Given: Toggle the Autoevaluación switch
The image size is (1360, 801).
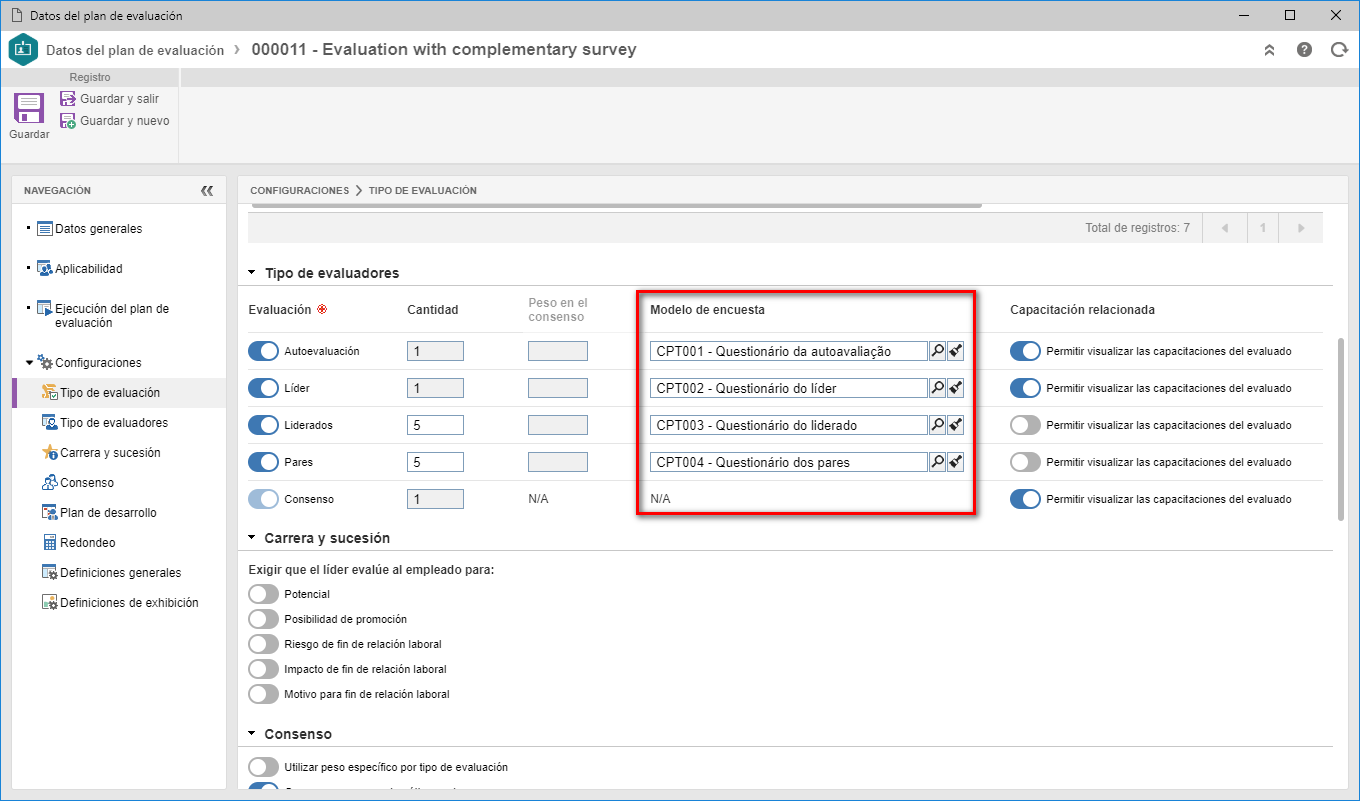Looking at the screenshot, I should tap(263, 351).
